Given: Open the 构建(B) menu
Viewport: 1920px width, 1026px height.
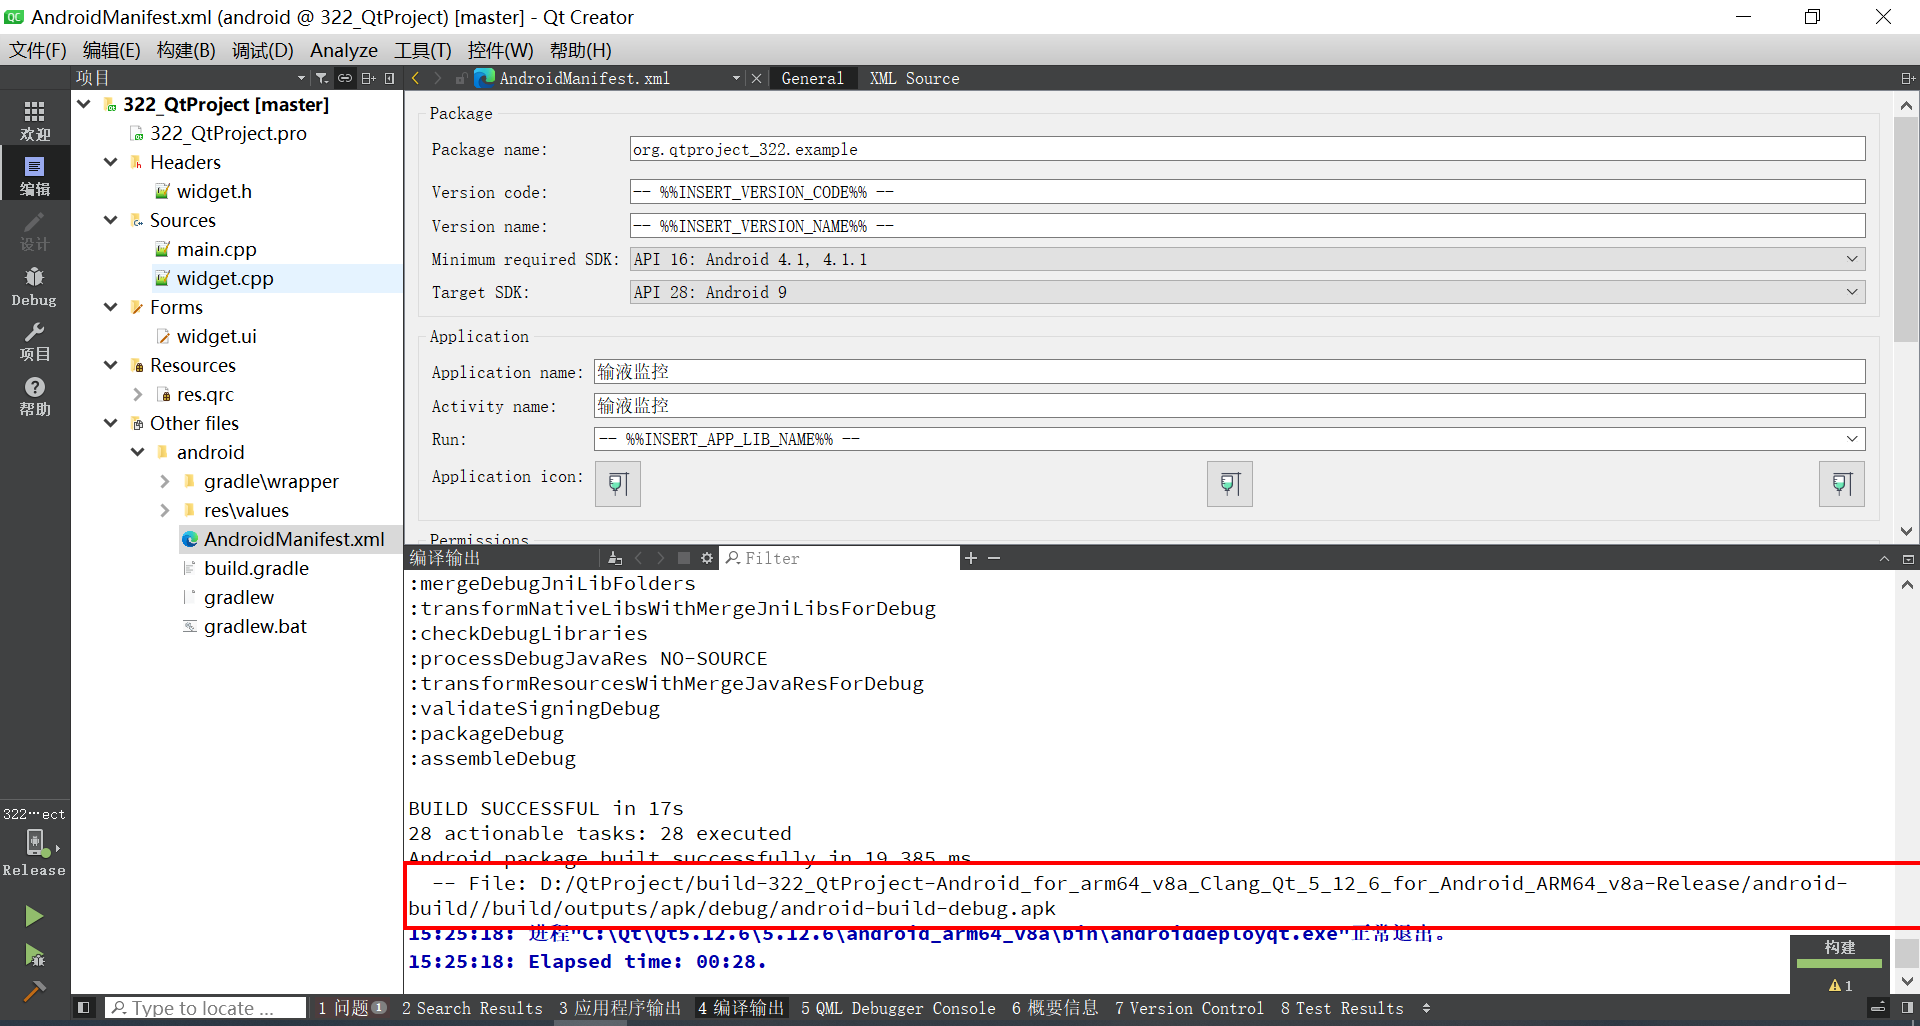Looking at the screenshot, I should click(x=186, y=50).
